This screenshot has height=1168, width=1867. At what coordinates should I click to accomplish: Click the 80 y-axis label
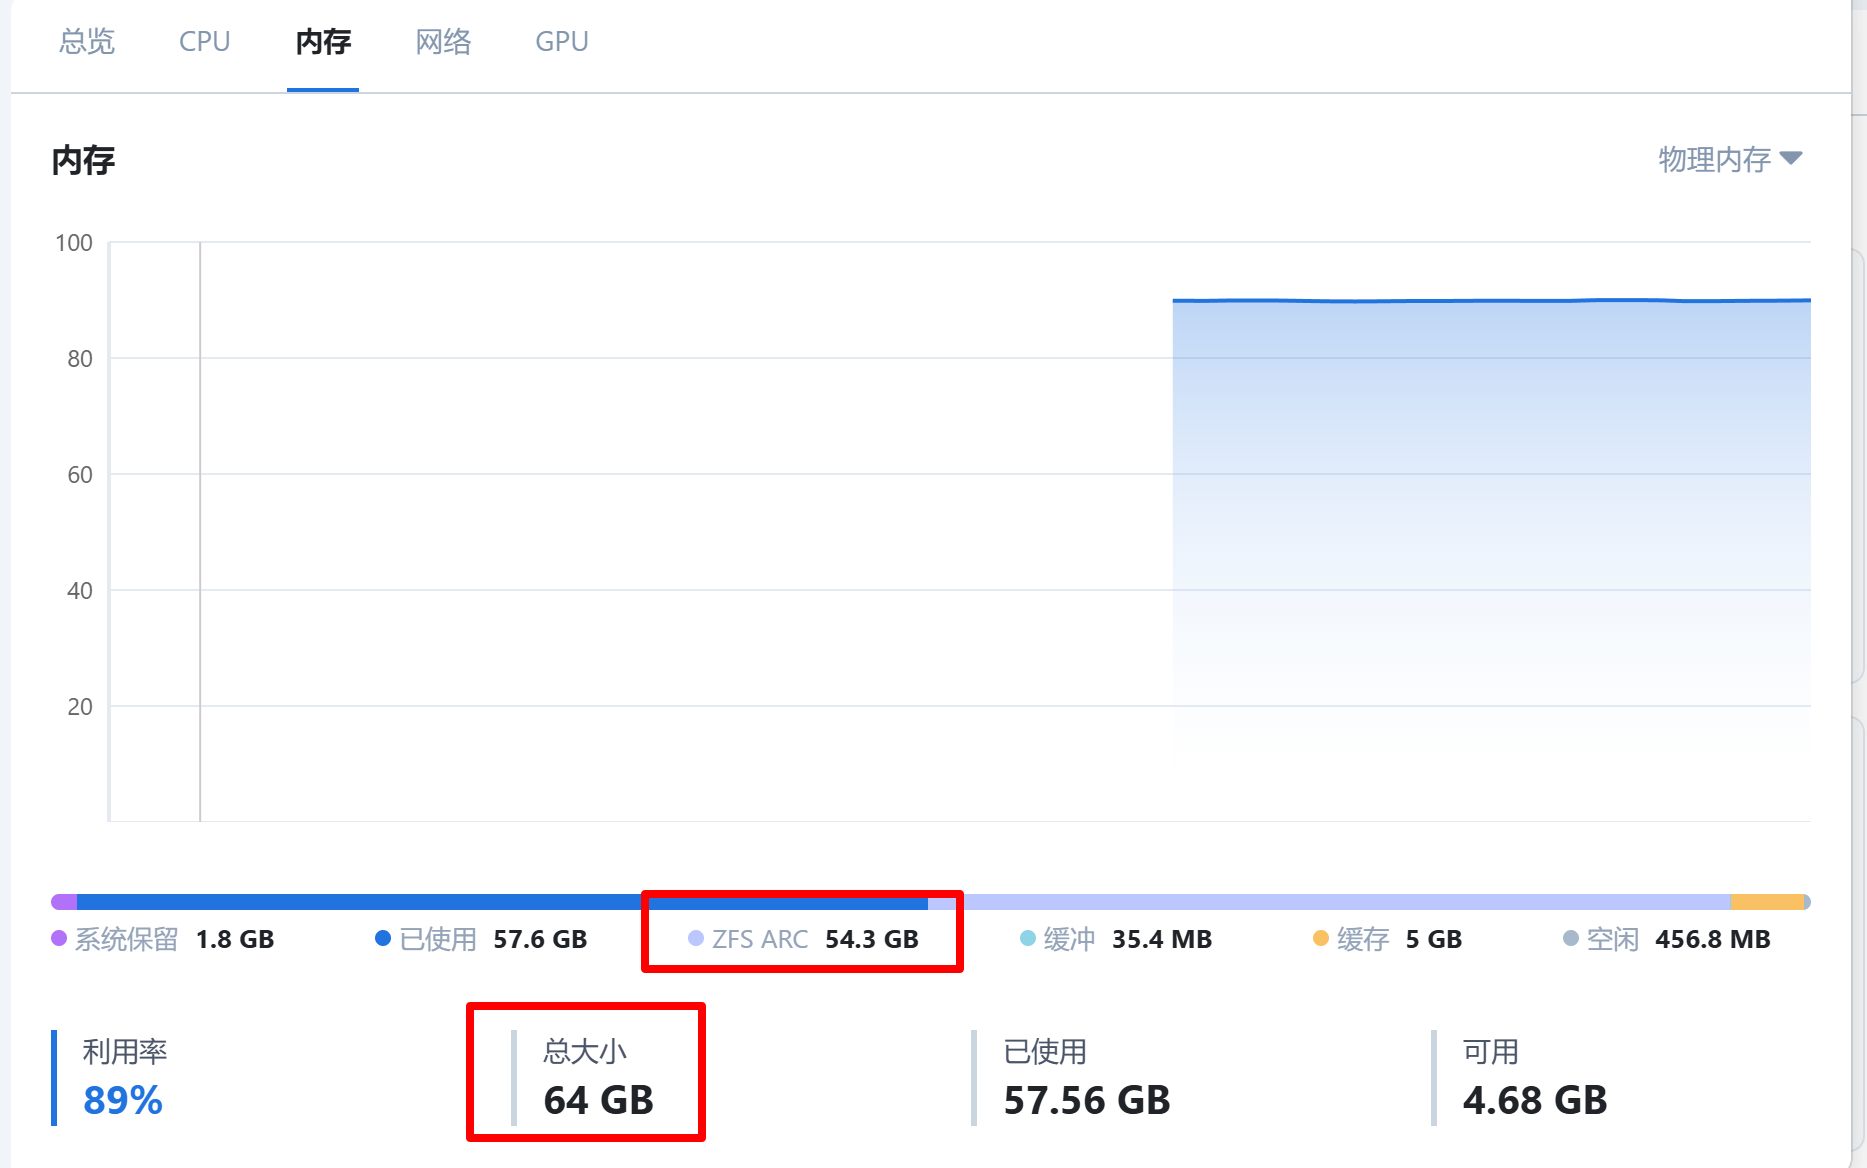tap(80, 359)
